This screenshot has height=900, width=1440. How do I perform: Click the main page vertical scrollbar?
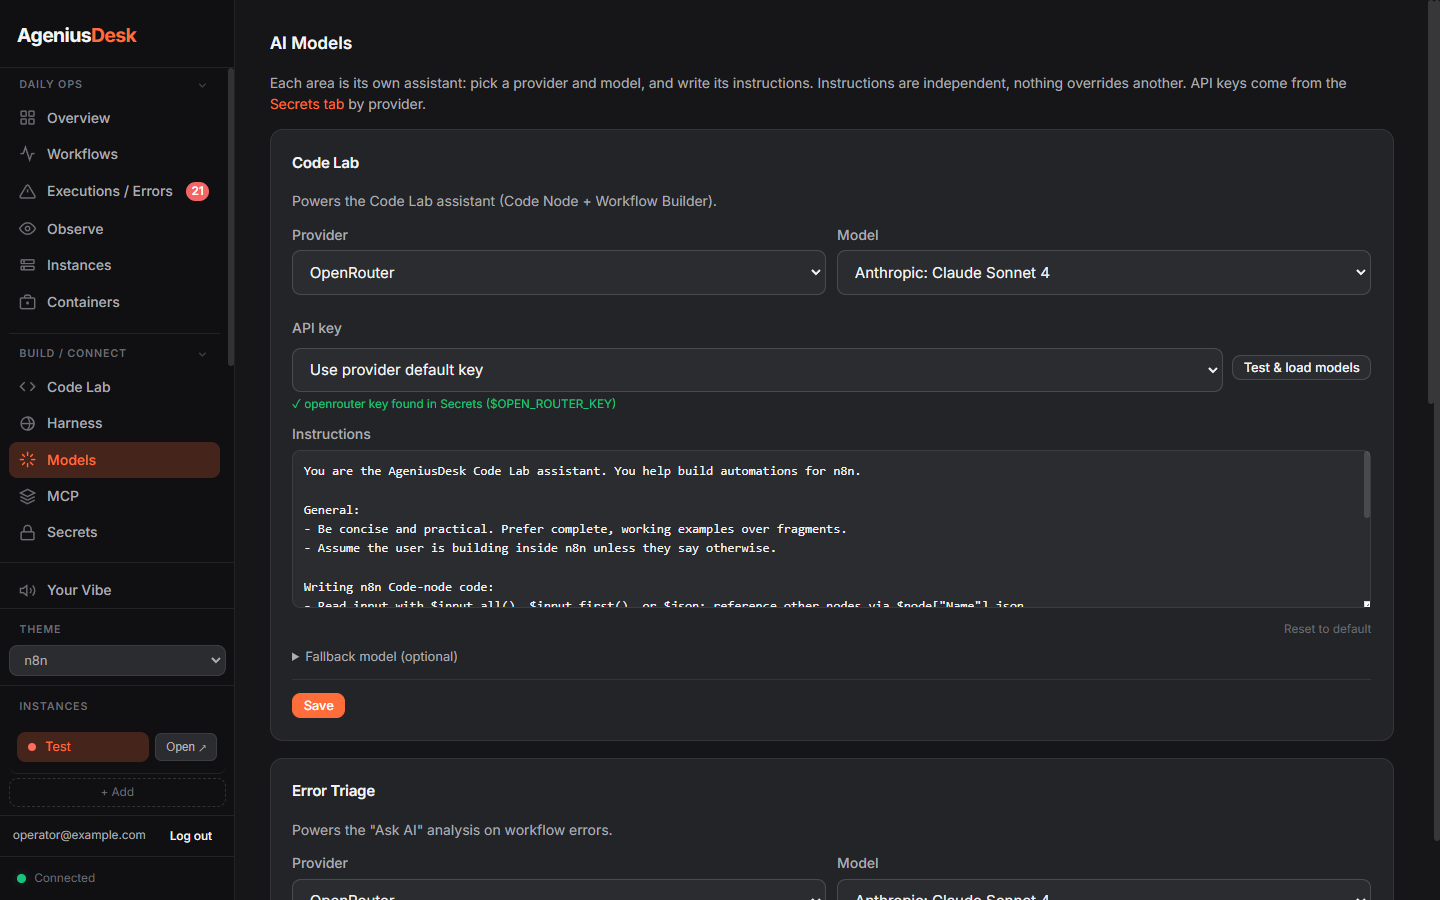coord(1432,200)
